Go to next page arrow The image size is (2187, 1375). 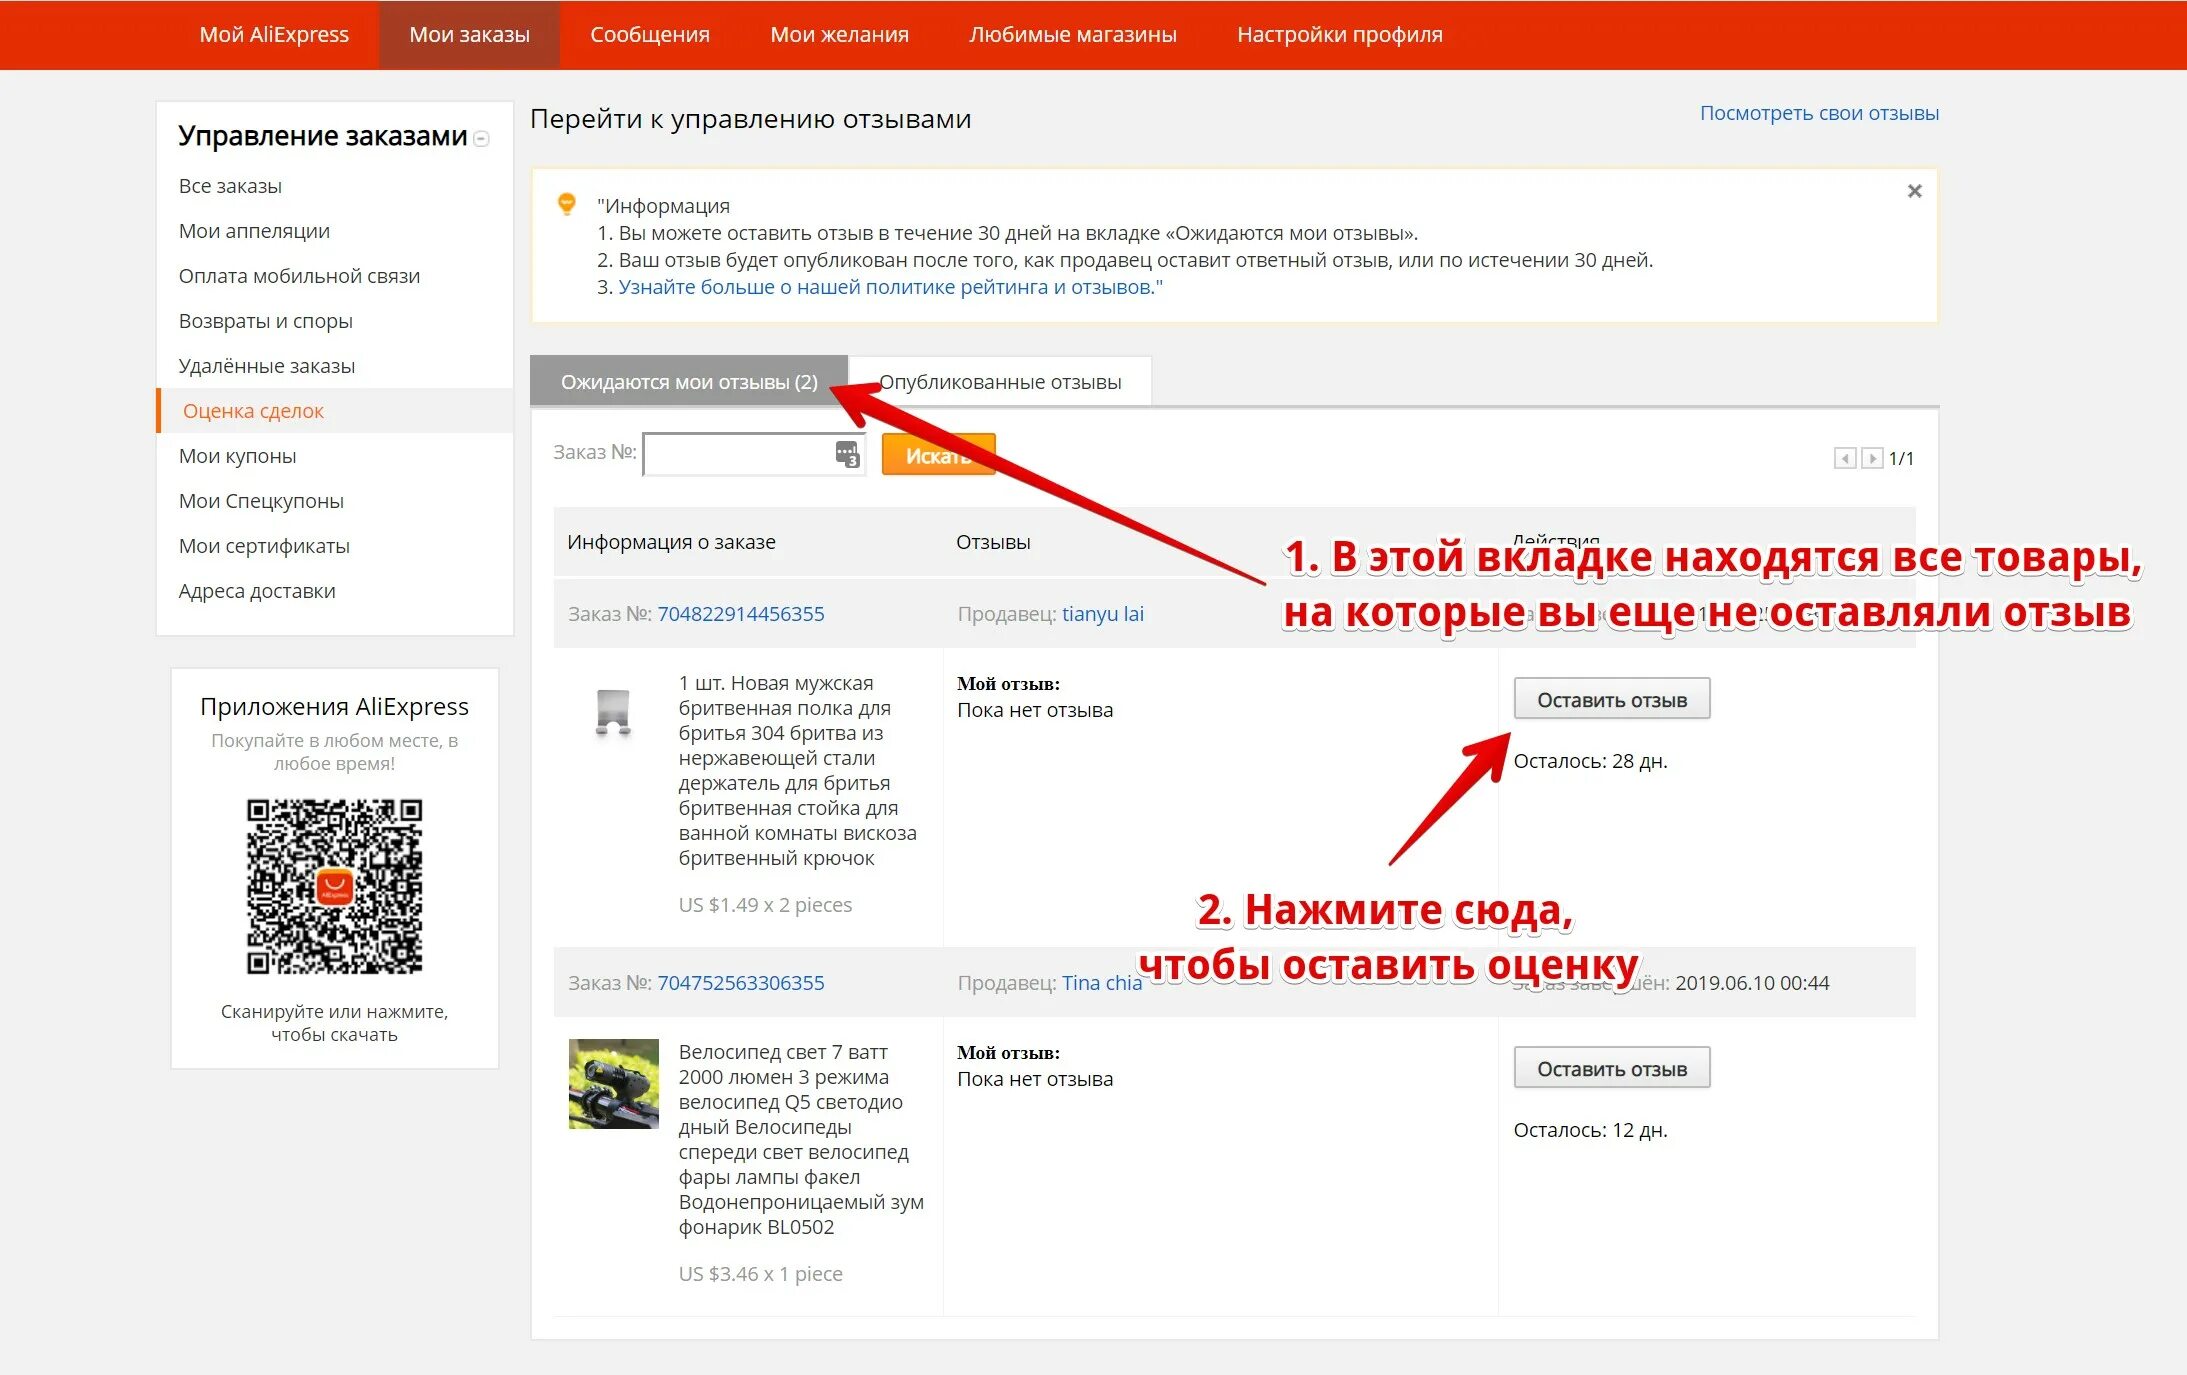point(1872,458)
